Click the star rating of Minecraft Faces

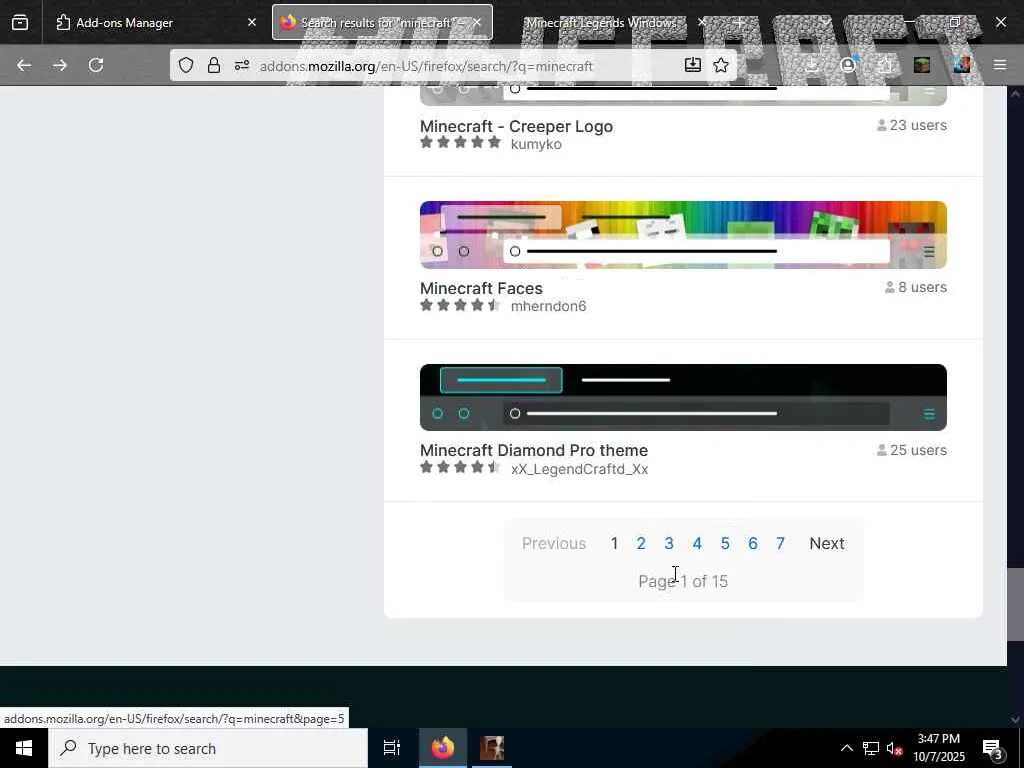point(460,305)
